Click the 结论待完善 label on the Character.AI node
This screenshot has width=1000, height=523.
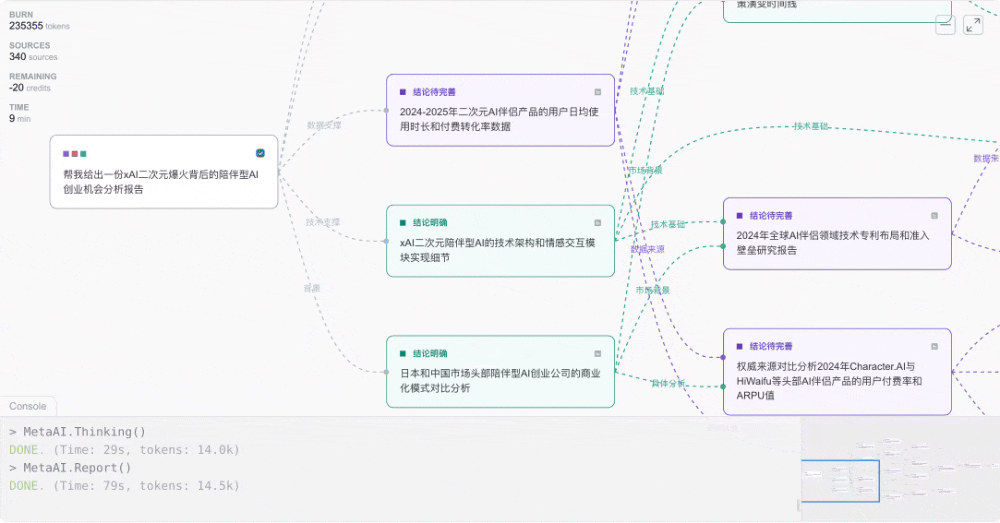tap(771, 346)
